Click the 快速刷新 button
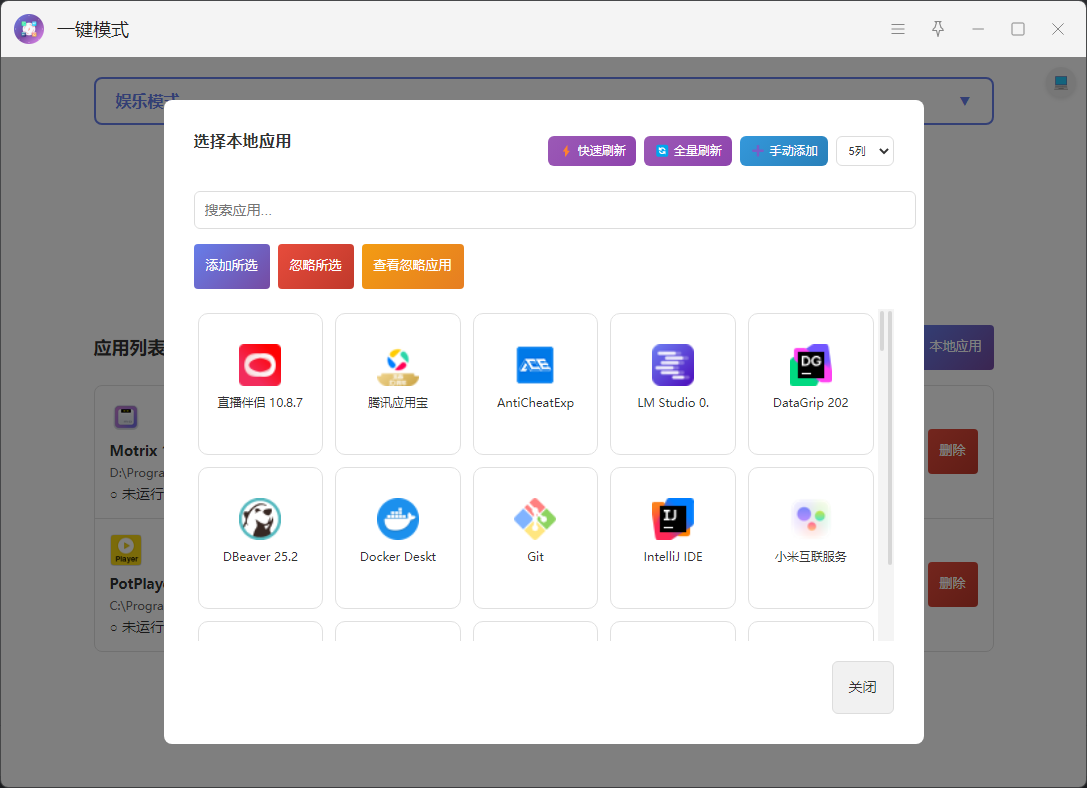This screenshot has height=788, width=1087. click(x=592, y=151)
